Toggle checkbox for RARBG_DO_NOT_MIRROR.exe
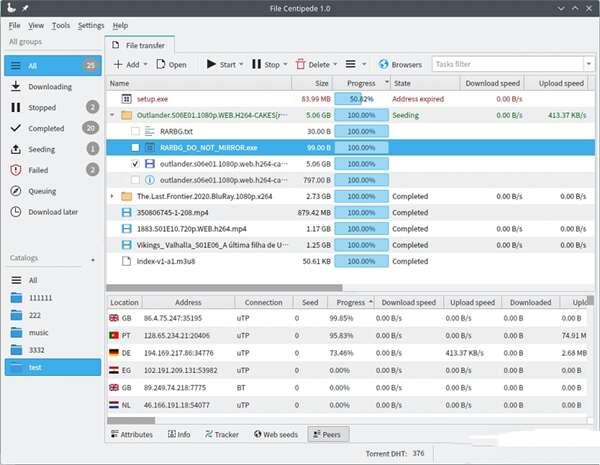This screenshot has height=465, width=600. 135,147
